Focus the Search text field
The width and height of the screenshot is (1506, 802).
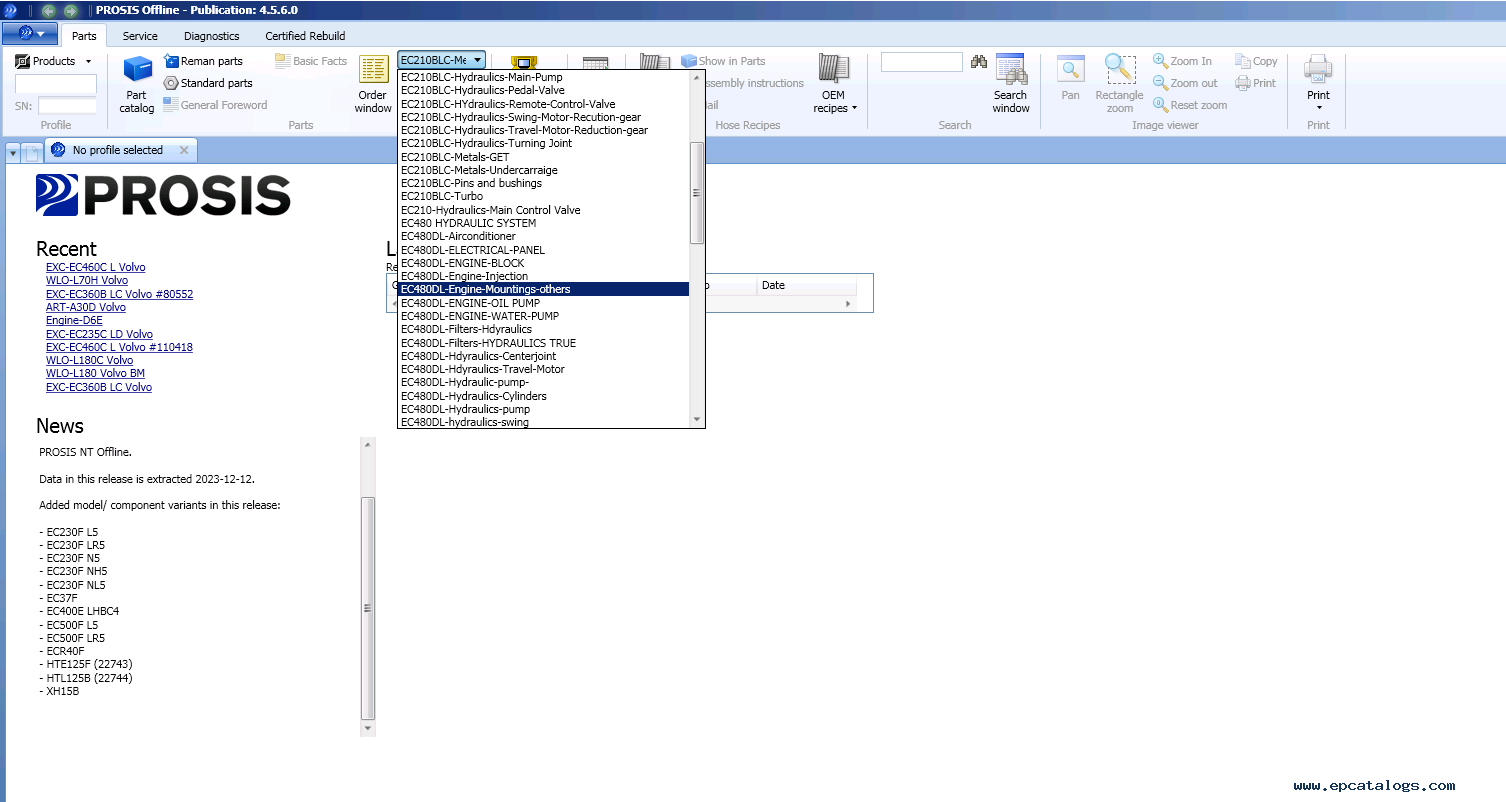point(922,62)
